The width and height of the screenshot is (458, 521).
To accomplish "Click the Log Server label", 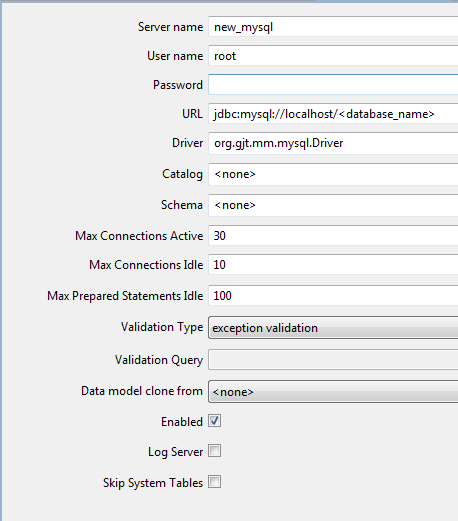I will pos(176,452).
